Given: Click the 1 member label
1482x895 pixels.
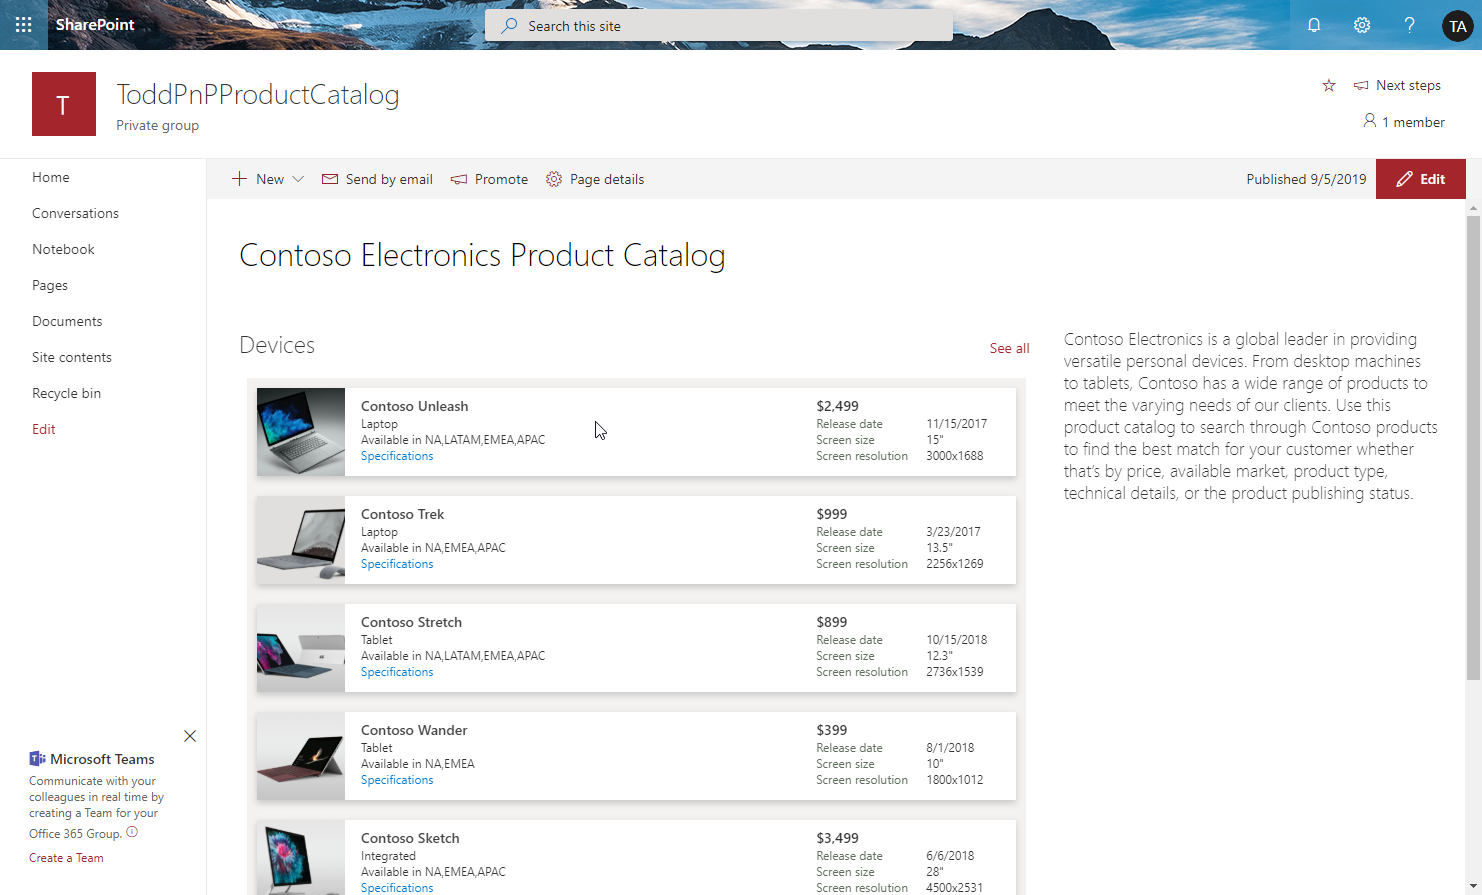Looking at the screenshot, I should pos(1413,122).
